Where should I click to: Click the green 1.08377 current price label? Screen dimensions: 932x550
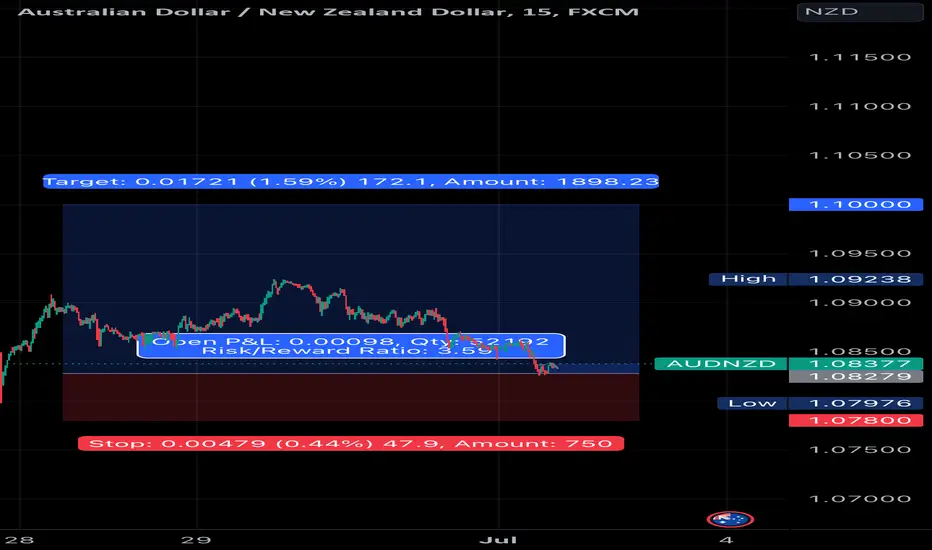[856, 363]
